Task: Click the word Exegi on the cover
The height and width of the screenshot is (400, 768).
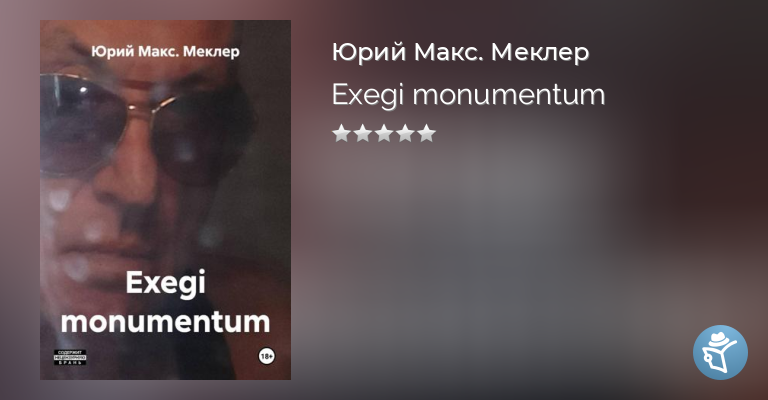Action: [x=166, y=284]
